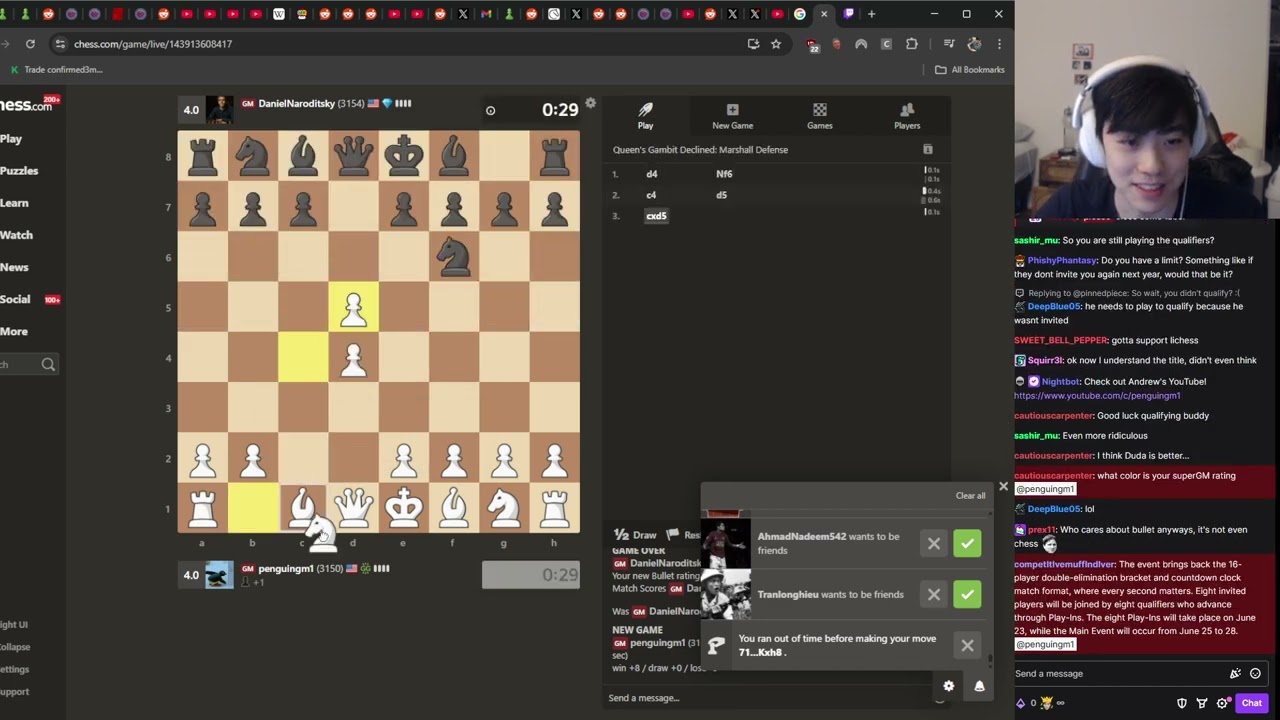Viewport: 1280px width, 720px height.
Task: Focus the chess.com game chat message field
Action: pos(770,698)
